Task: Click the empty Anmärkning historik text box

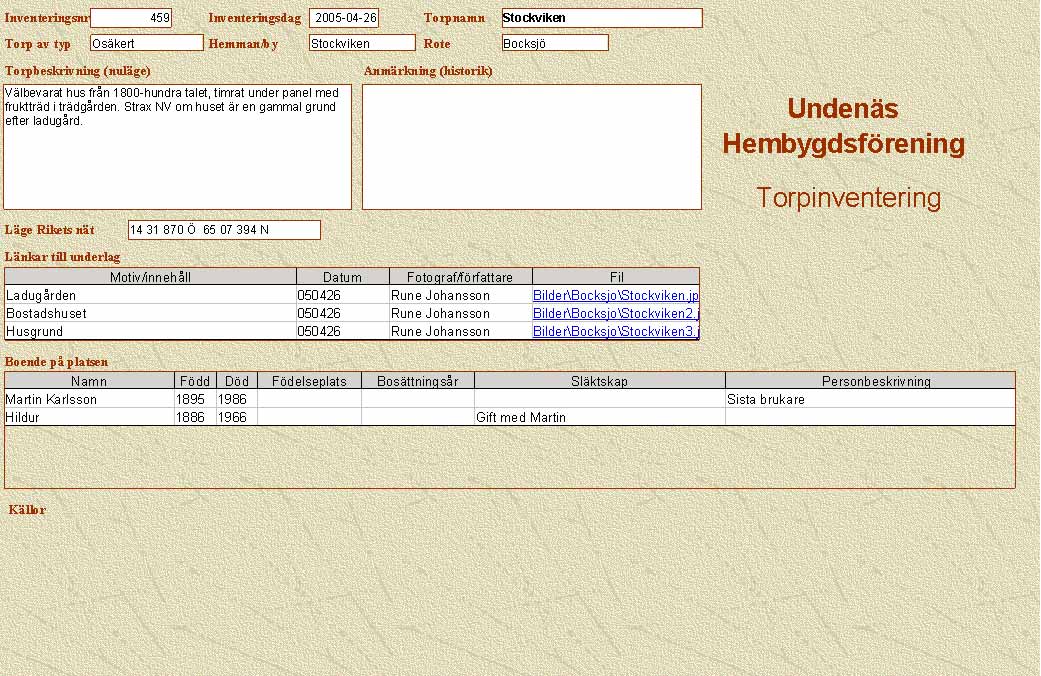Action: pyautogui.click(x=531, y=146)
